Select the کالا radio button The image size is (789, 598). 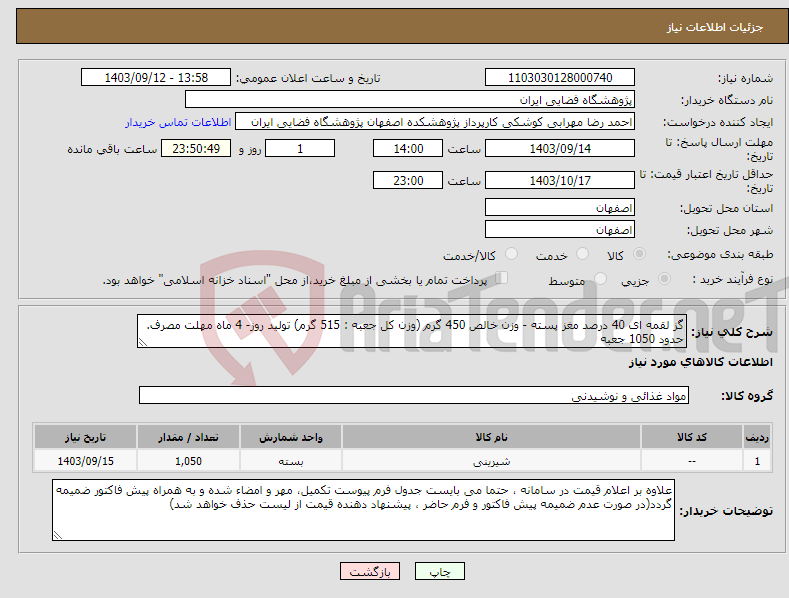click(639, 254)
